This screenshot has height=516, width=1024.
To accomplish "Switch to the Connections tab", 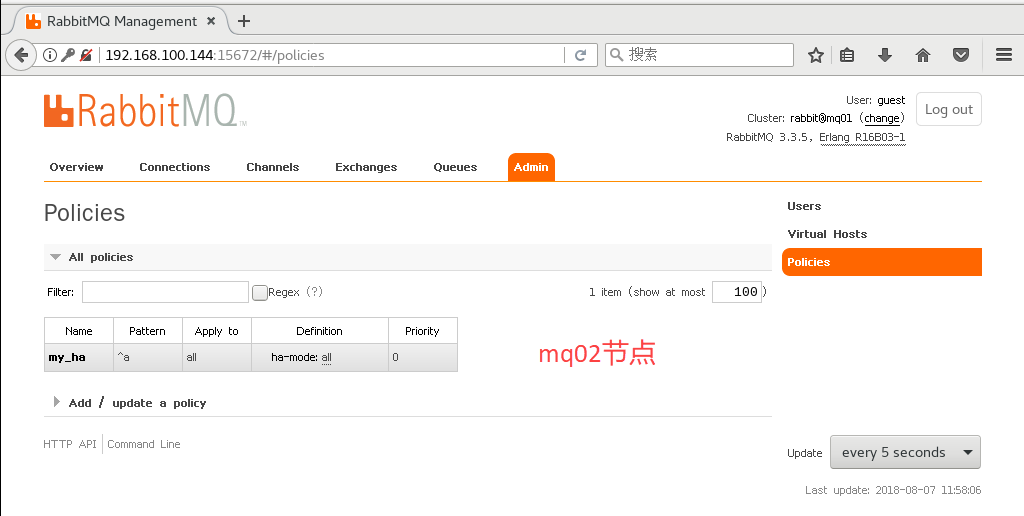I will (x=174, y=167).
